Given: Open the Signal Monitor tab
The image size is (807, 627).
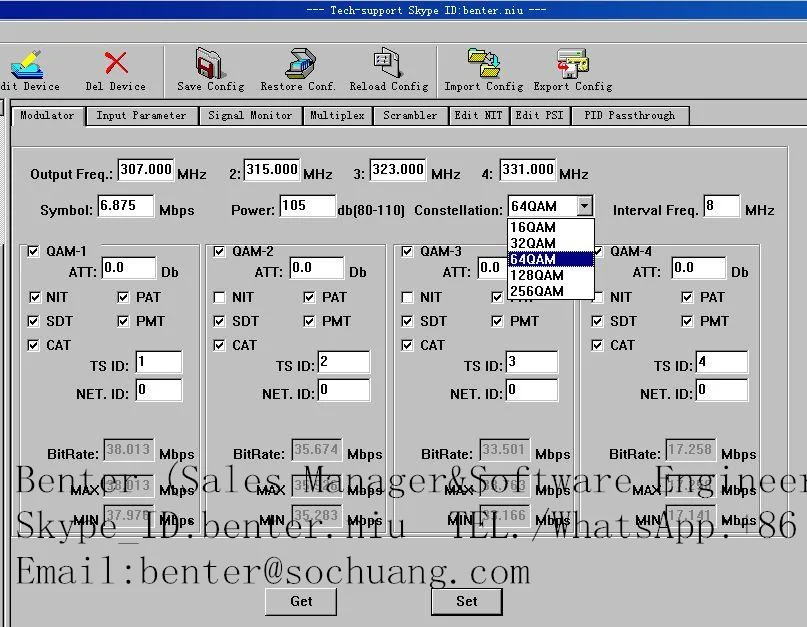Looking at the screenshot, I should [x=250, y=115].
